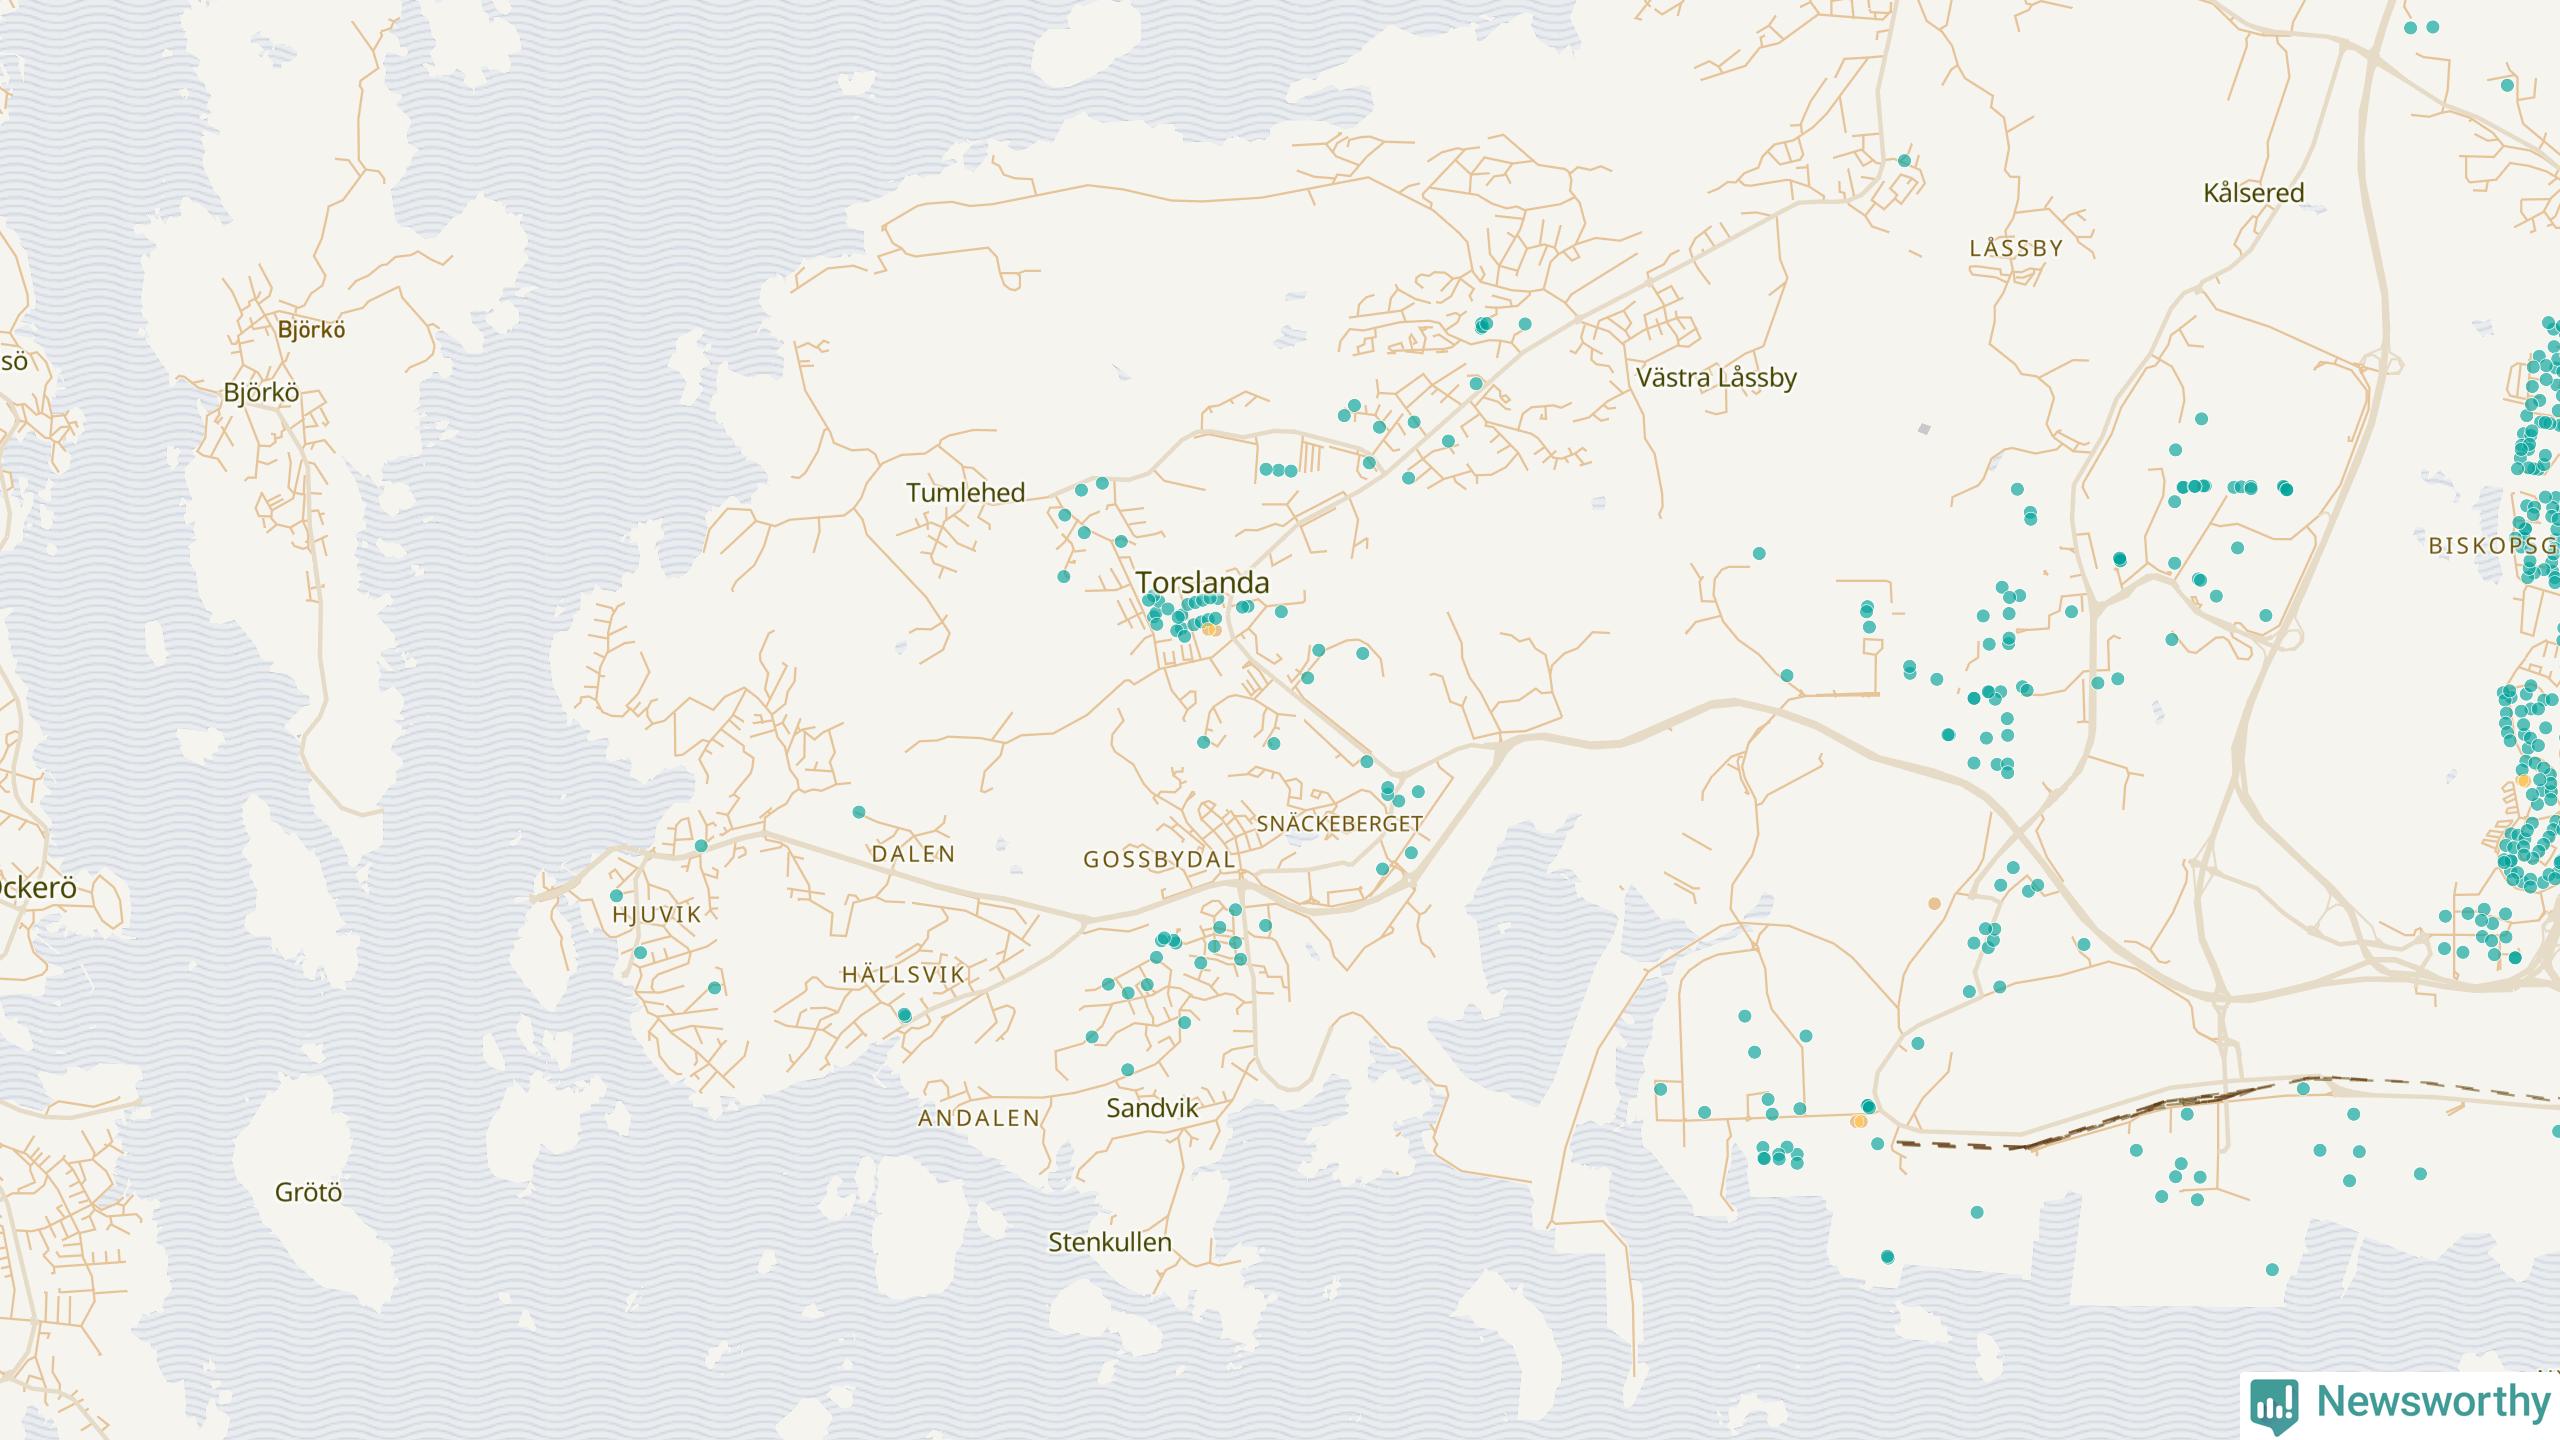Click the orange markers below Torslanda label
The image size is (2560, 1440).
pos(1211,630)
